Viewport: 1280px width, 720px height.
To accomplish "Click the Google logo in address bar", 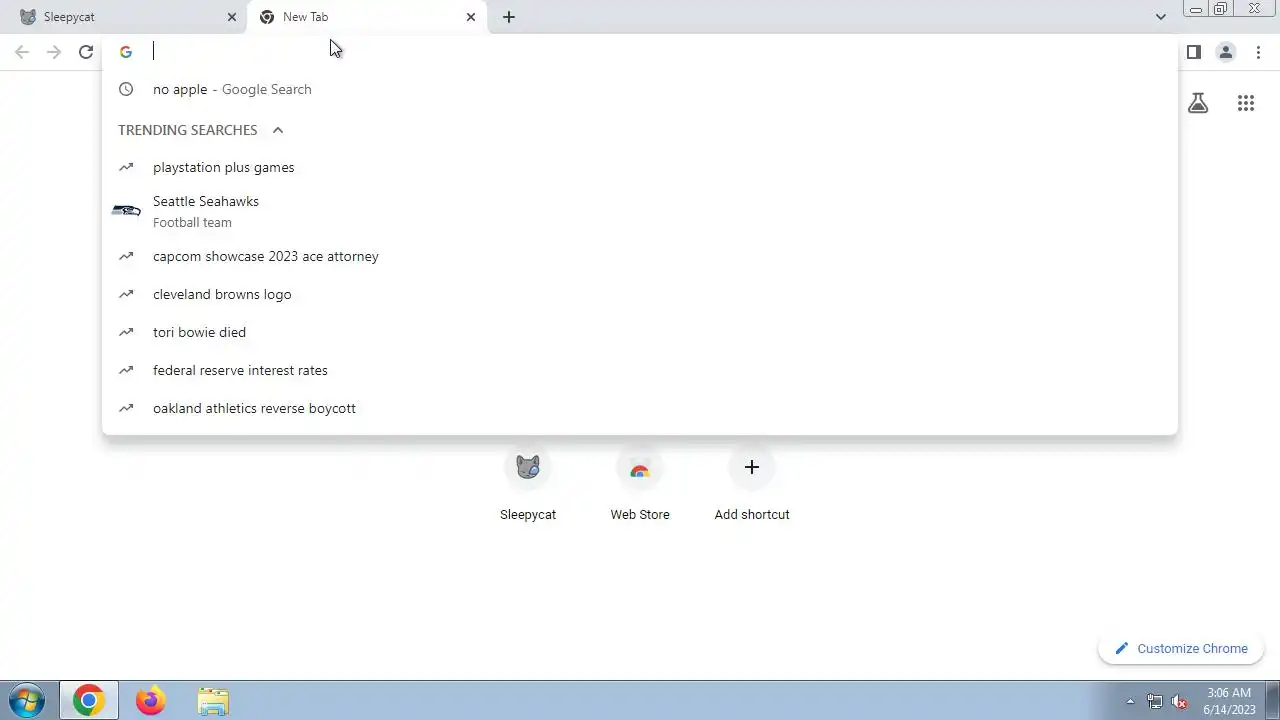I will point(126,52).
